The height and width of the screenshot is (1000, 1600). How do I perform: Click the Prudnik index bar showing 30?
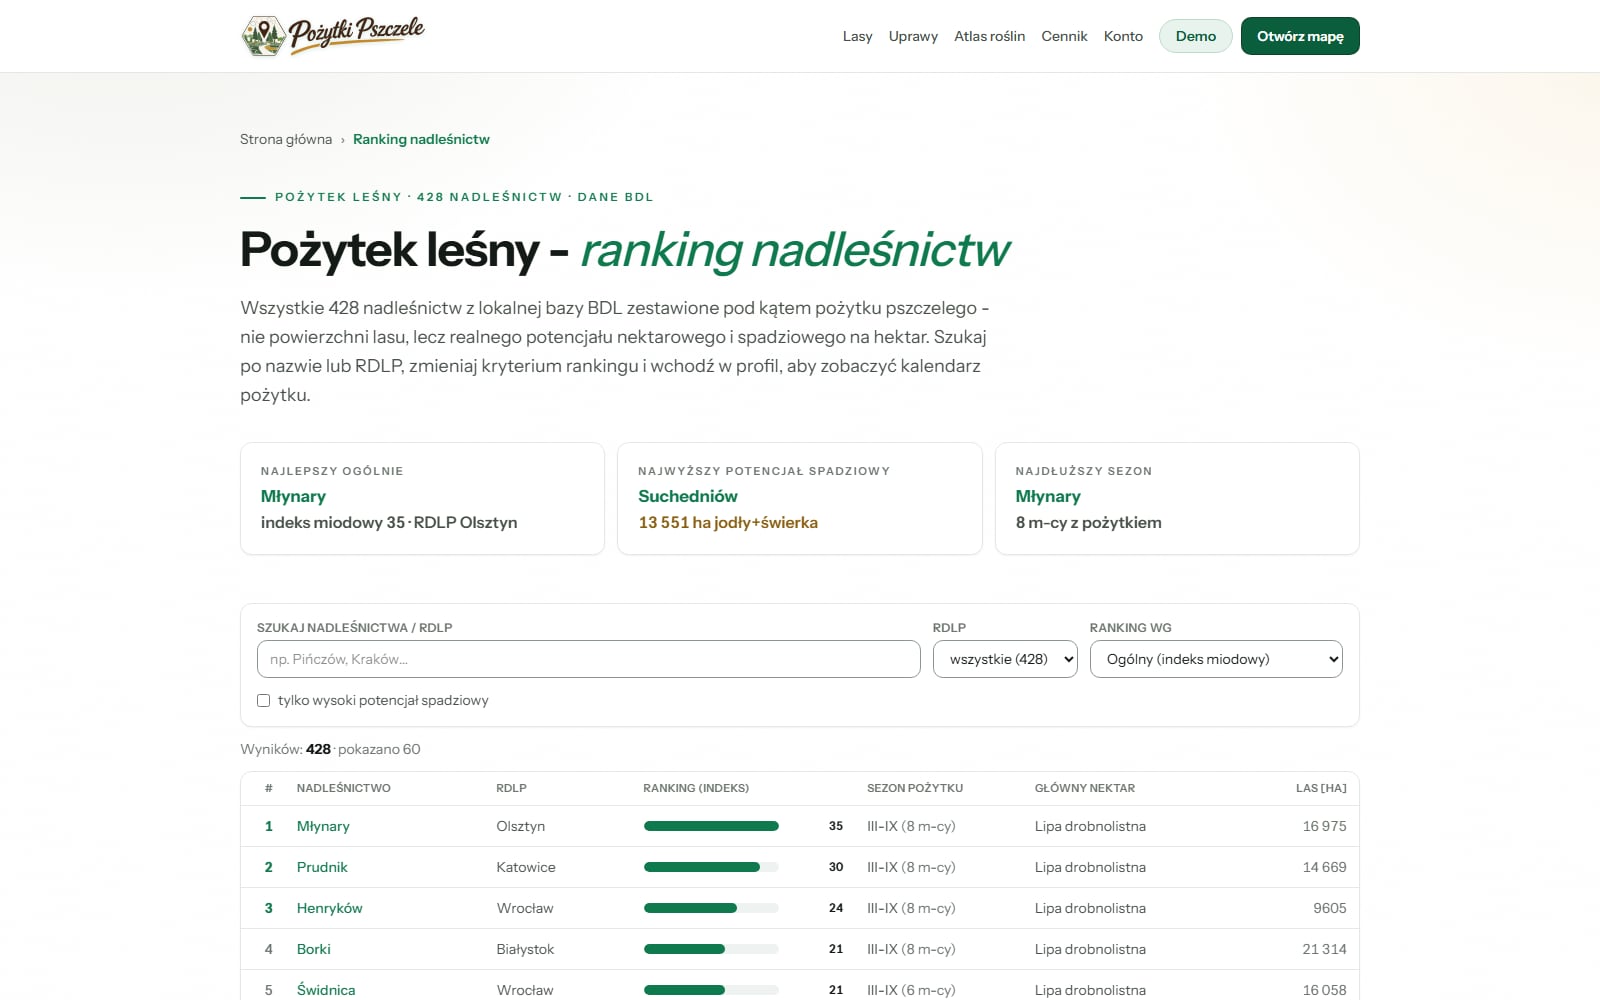pos(711,867)
